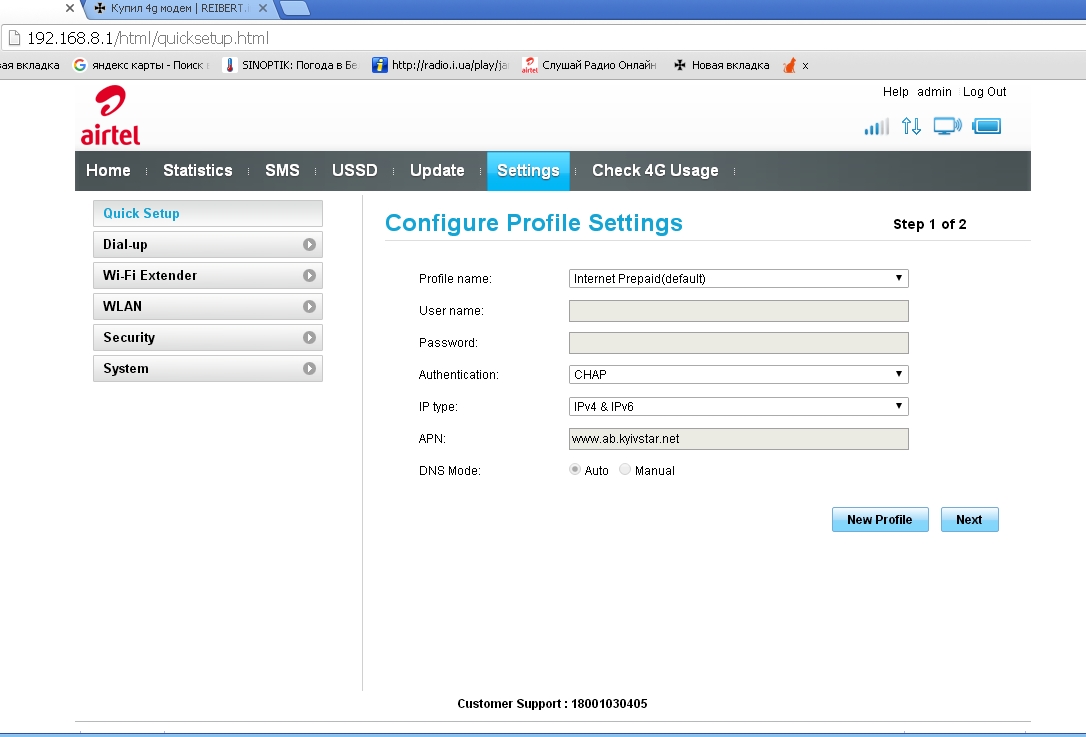Open the Google Yandex maps bookmark
The width and height of the screenshot is (1086, 737).
tap(140, 65)
